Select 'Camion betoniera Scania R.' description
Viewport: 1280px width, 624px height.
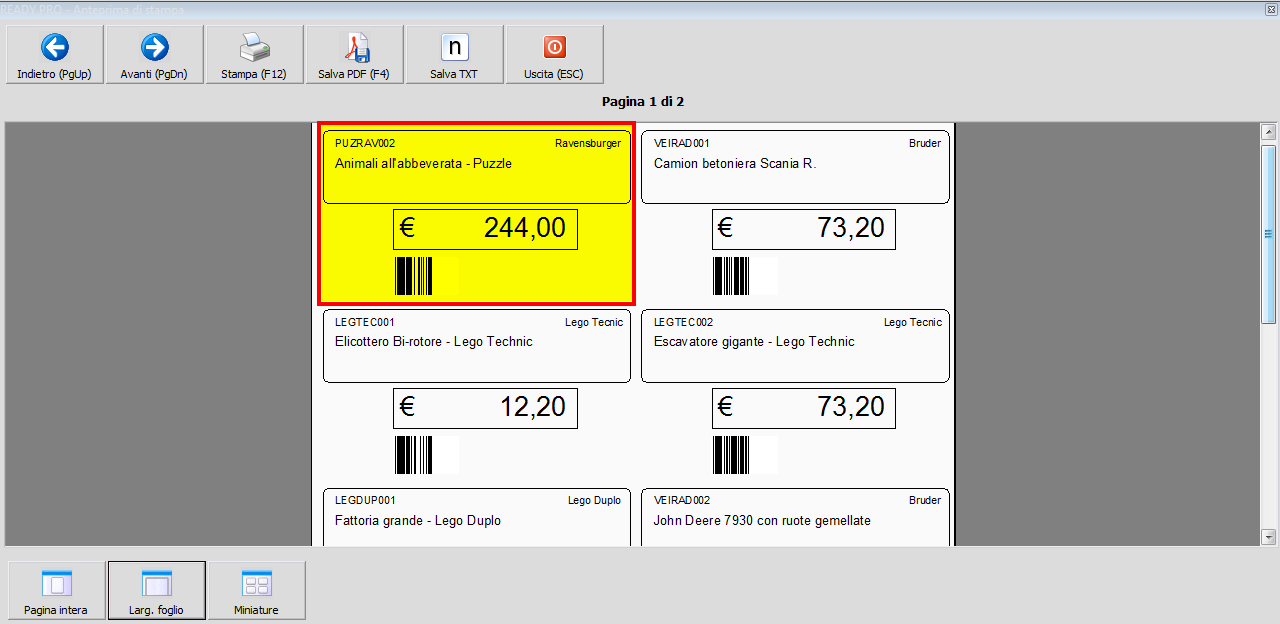pos(735,163)
